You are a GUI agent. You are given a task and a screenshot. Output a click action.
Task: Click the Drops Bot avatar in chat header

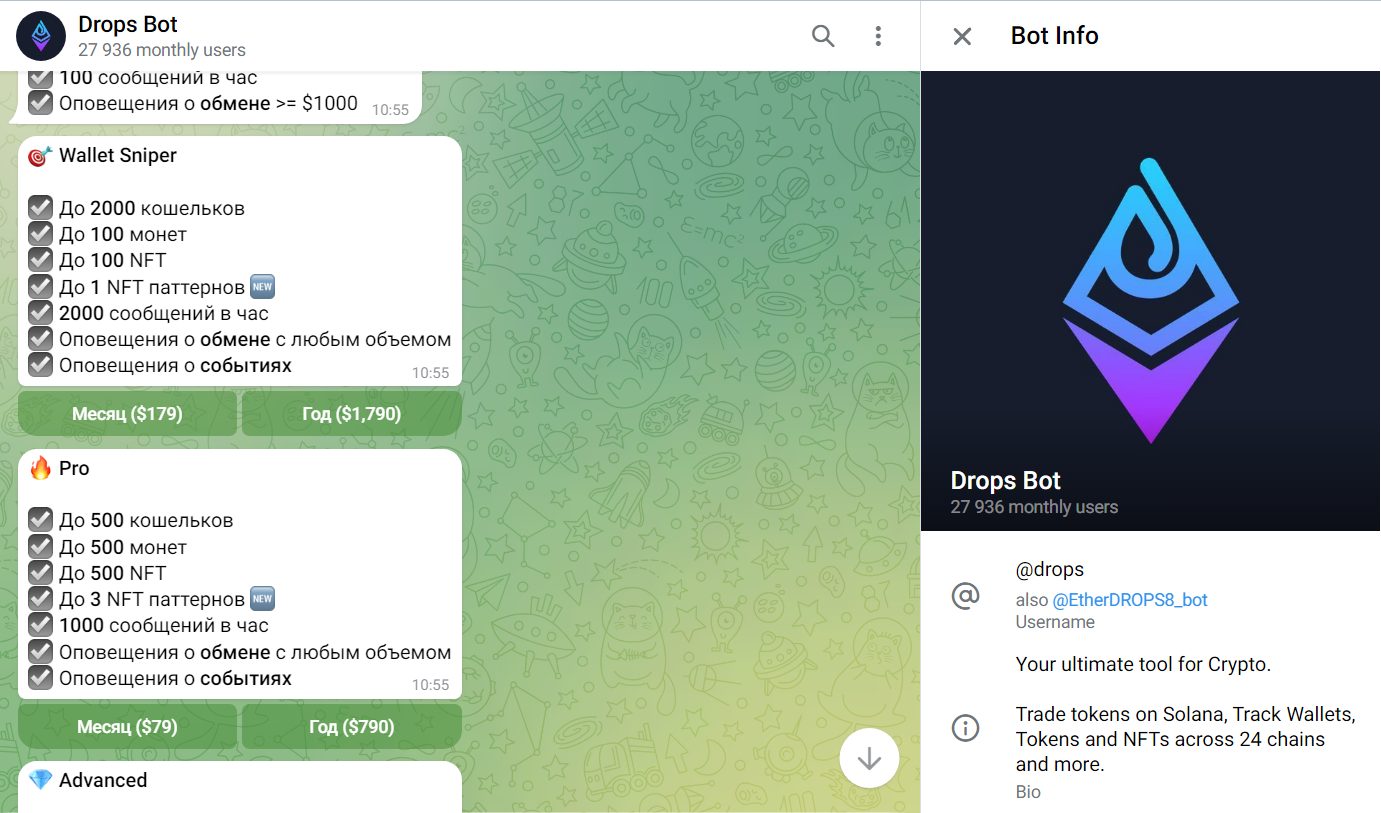point(41,36)
